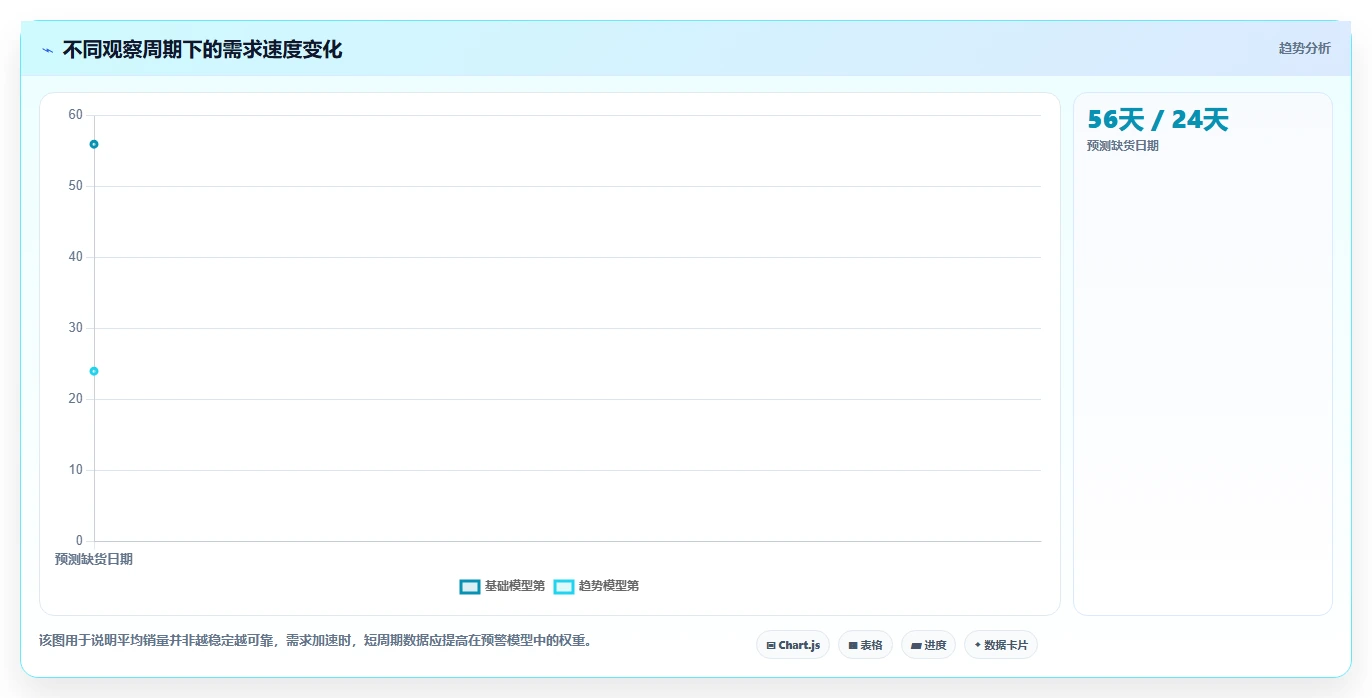Image resolution: width=1372 pixels, height=698 pixels.
Task: Click the lightning icon beside the panel title
Action: tap(48, 50)
